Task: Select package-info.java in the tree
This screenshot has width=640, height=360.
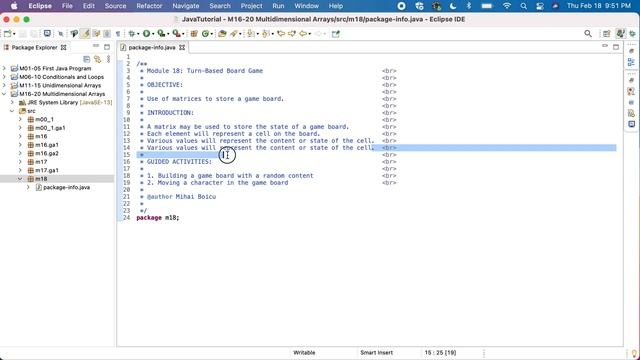Action: (x=67, y=187)
